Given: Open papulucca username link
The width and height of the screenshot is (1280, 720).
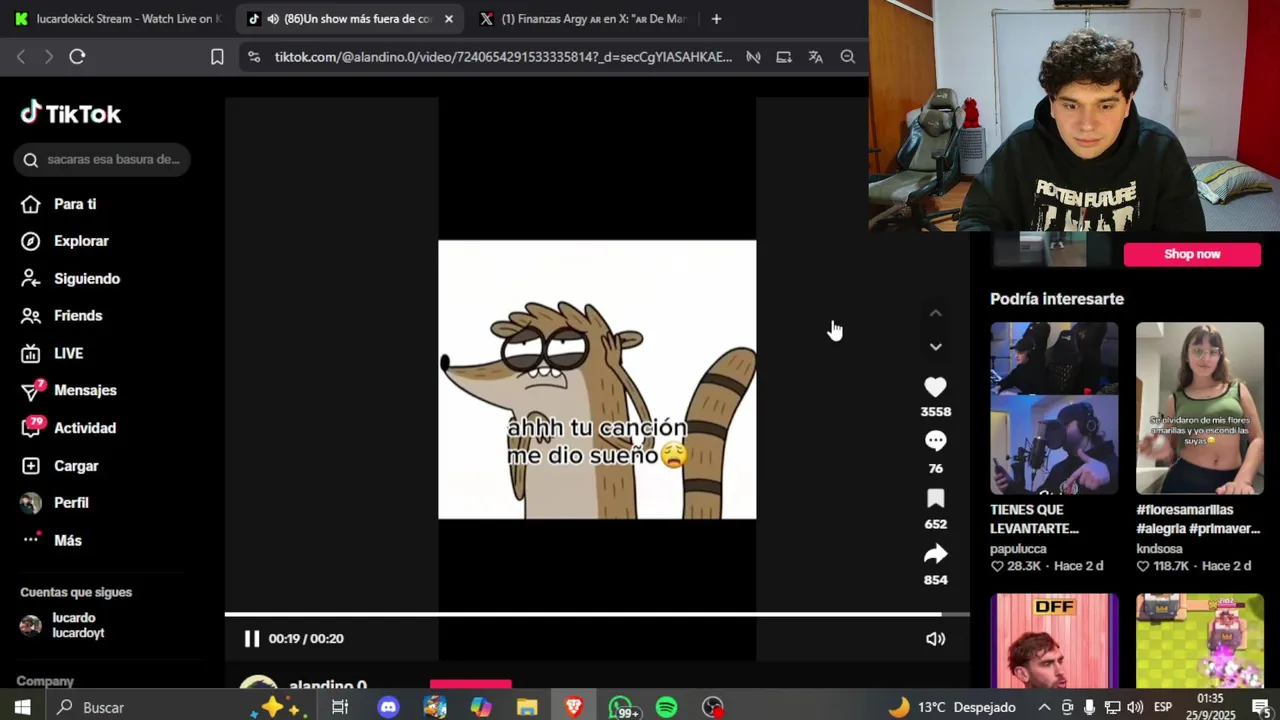Looking at the screenshot, I should 1018,549.
